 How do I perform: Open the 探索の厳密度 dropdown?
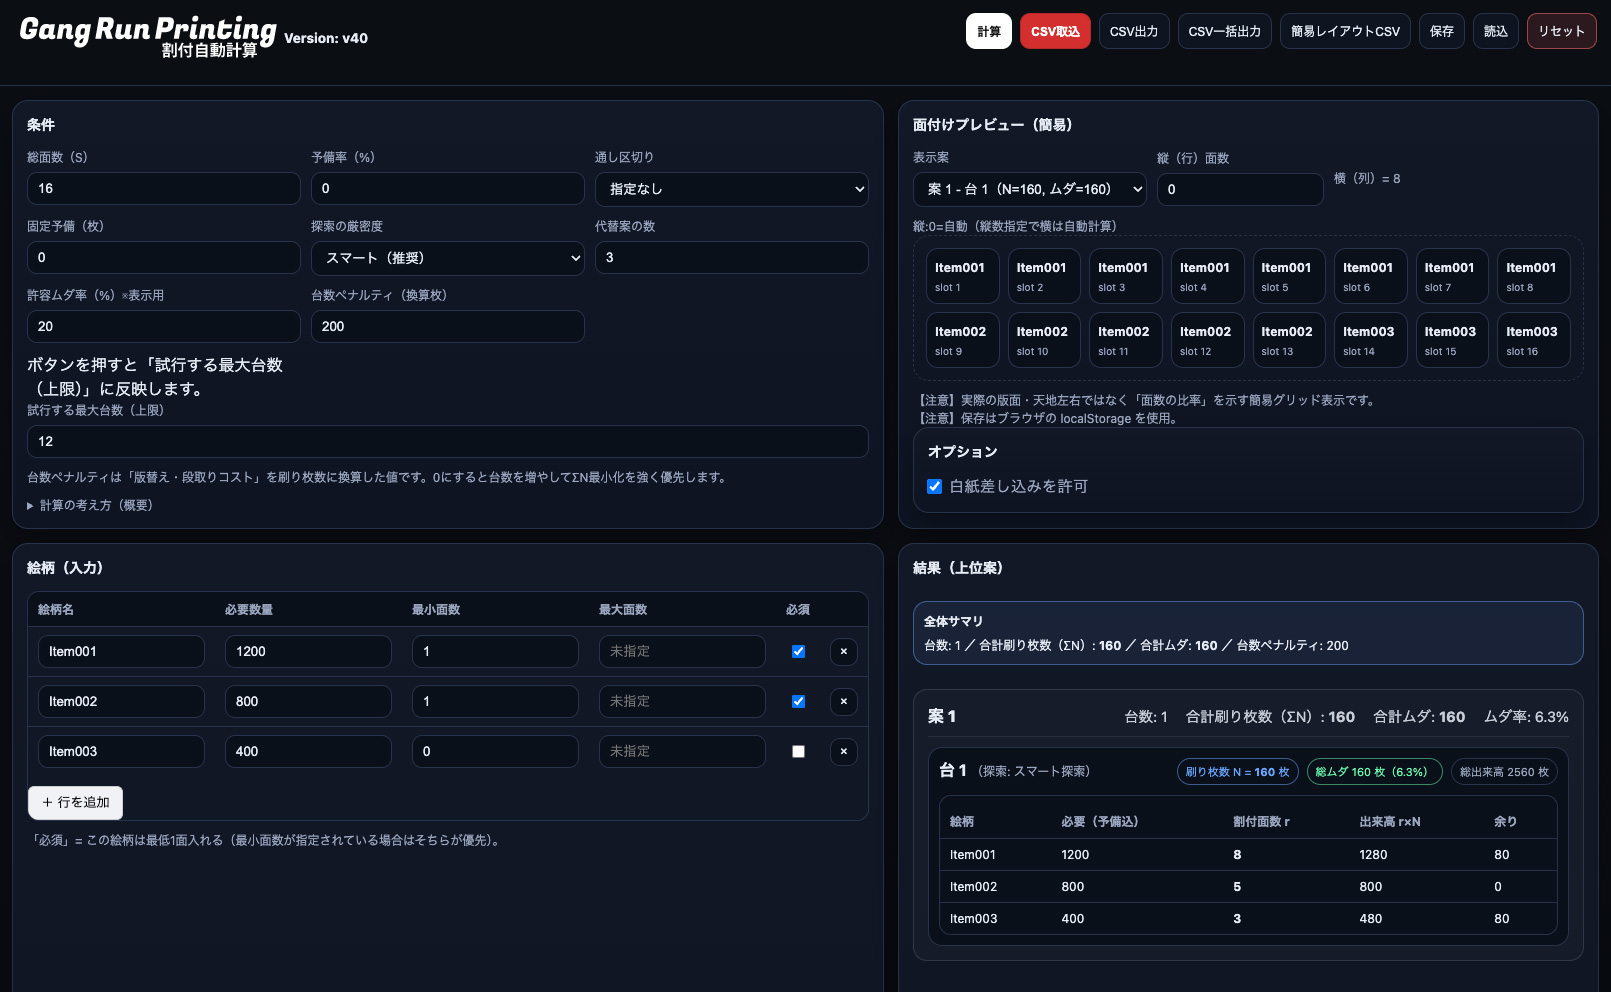pyautogui.click(x=447, y=257)
